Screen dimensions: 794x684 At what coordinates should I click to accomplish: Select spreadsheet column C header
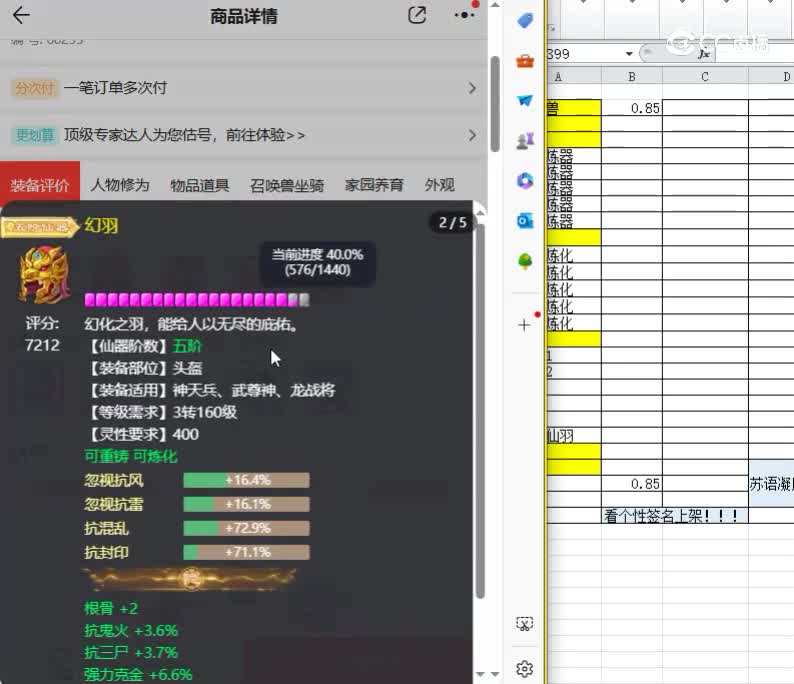point(705,77)
